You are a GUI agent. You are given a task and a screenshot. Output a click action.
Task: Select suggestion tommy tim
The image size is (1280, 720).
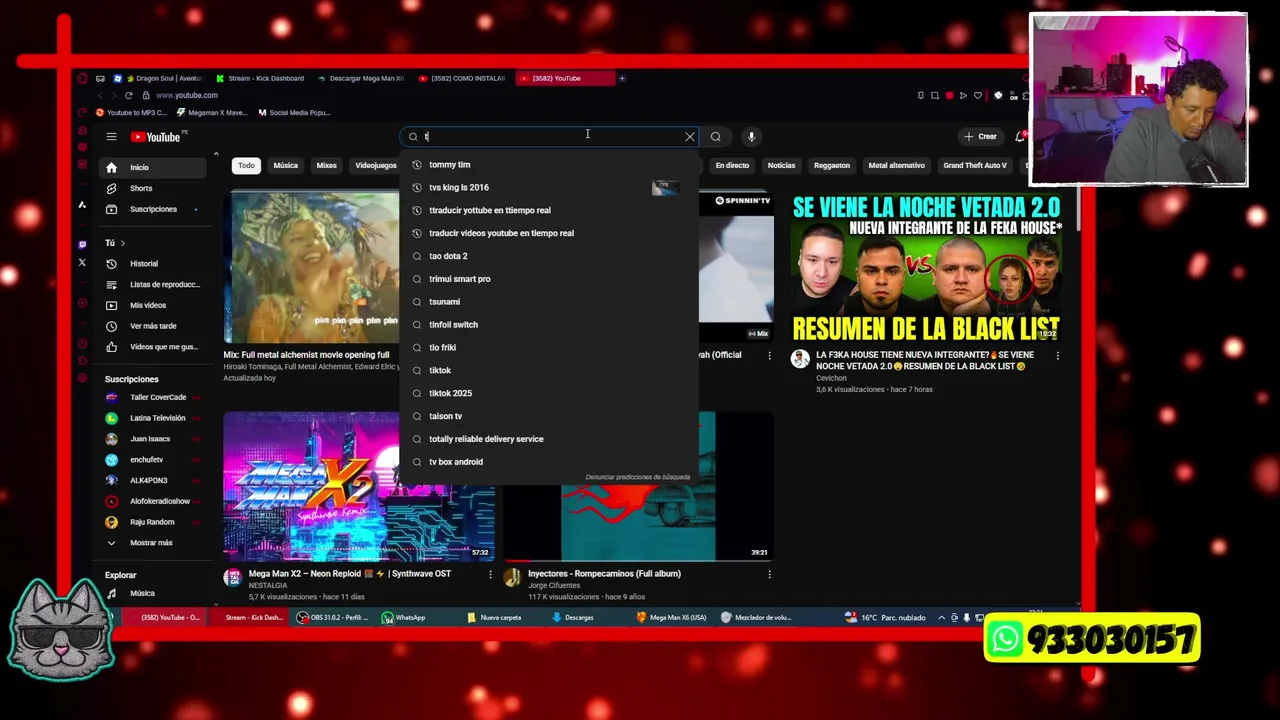click(548, 165)
